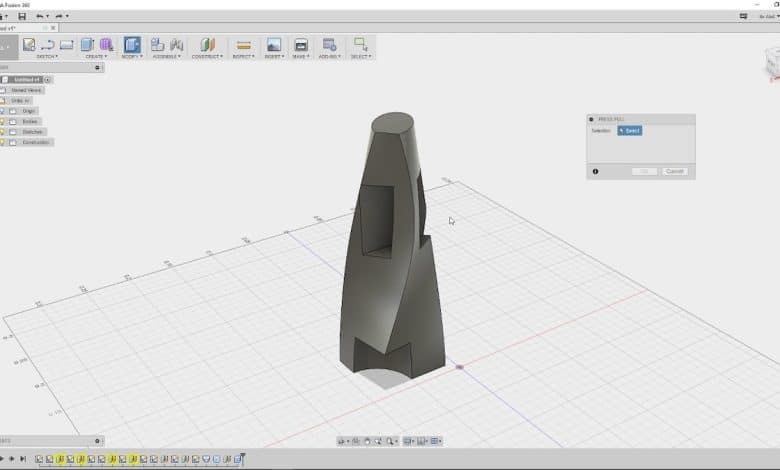
Task: Open the Scripts and Add-Ins icon
Action: (x=329, y=45)
